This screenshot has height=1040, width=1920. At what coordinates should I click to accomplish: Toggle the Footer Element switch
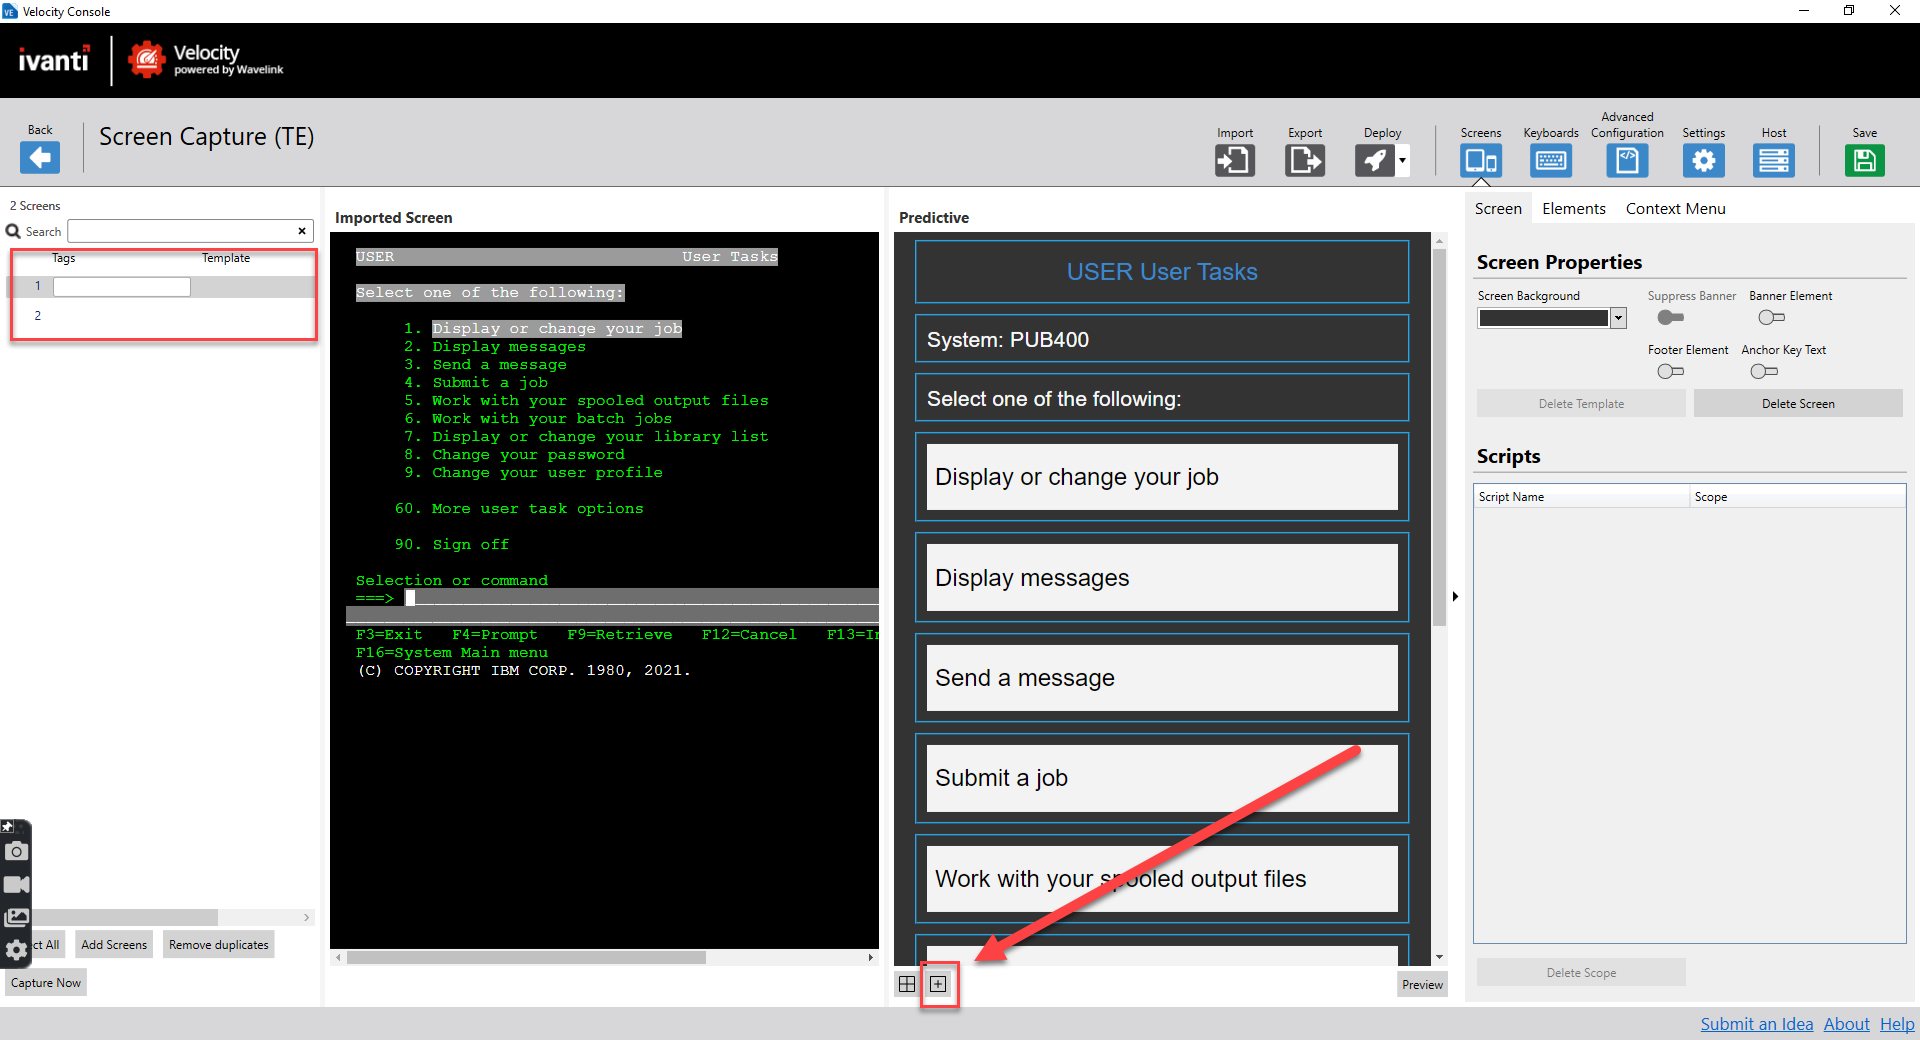click(1669, 371)
